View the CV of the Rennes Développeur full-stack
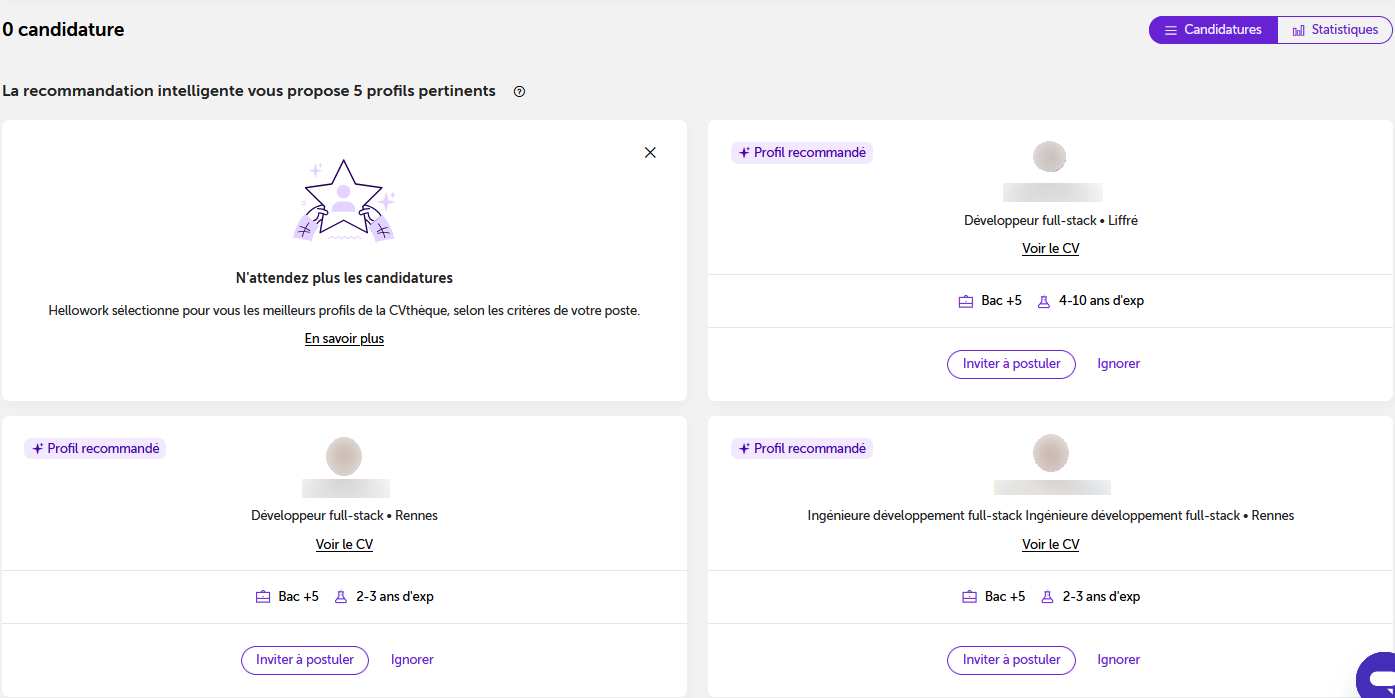 (x=344, y=545)
